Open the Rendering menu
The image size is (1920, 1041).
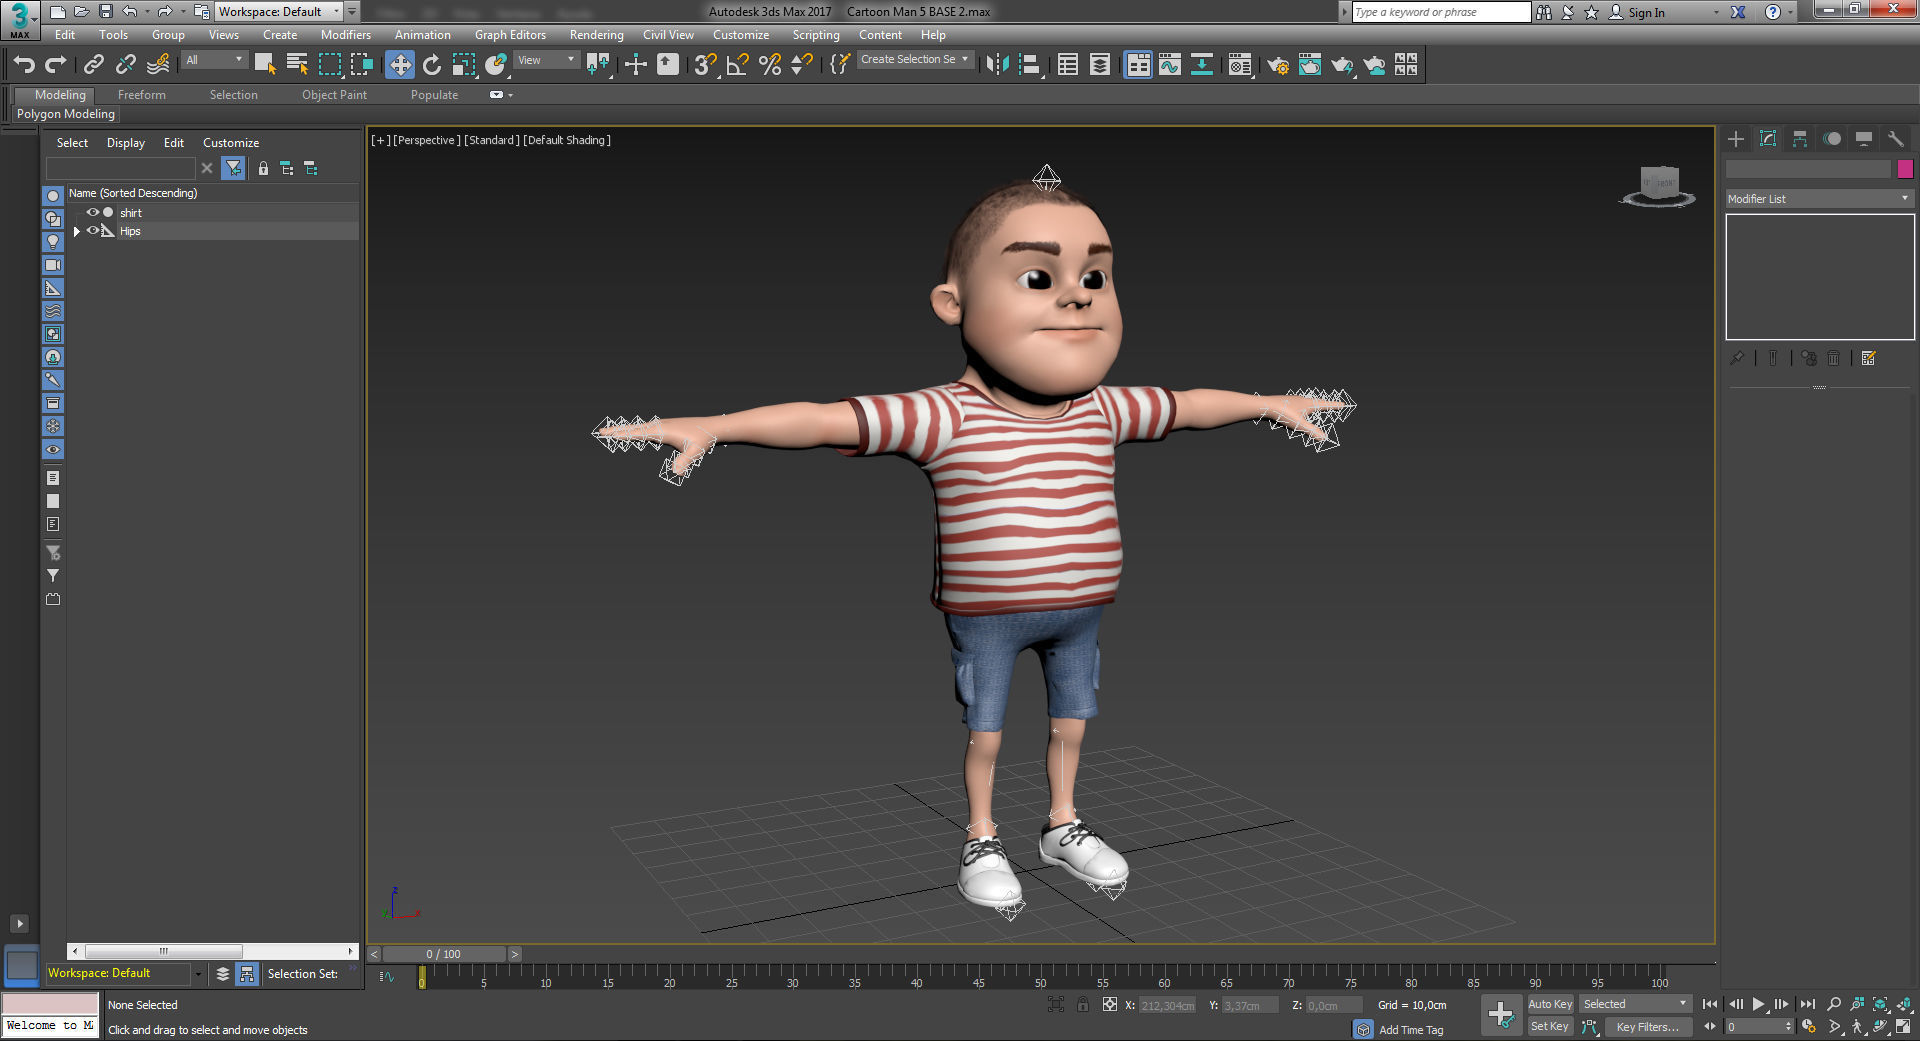tap(596, 35)
